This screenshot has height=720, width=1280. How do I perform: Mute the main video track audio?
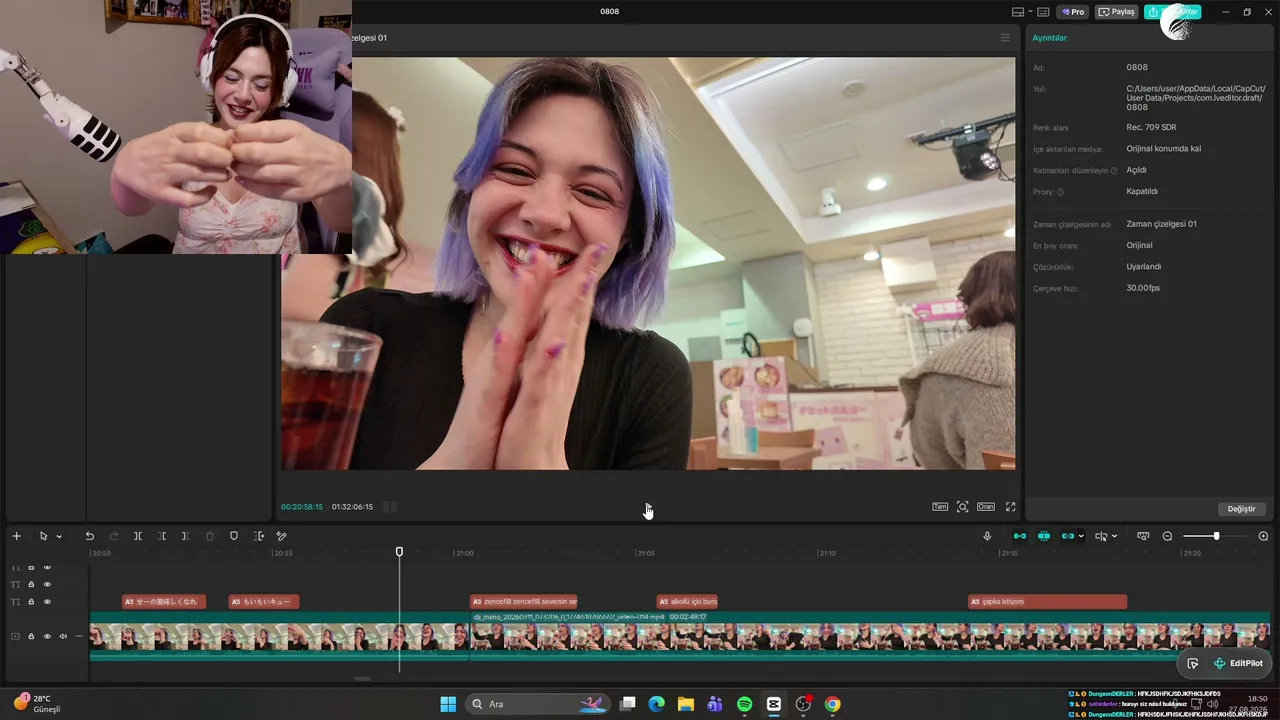(x=63, y=636)
